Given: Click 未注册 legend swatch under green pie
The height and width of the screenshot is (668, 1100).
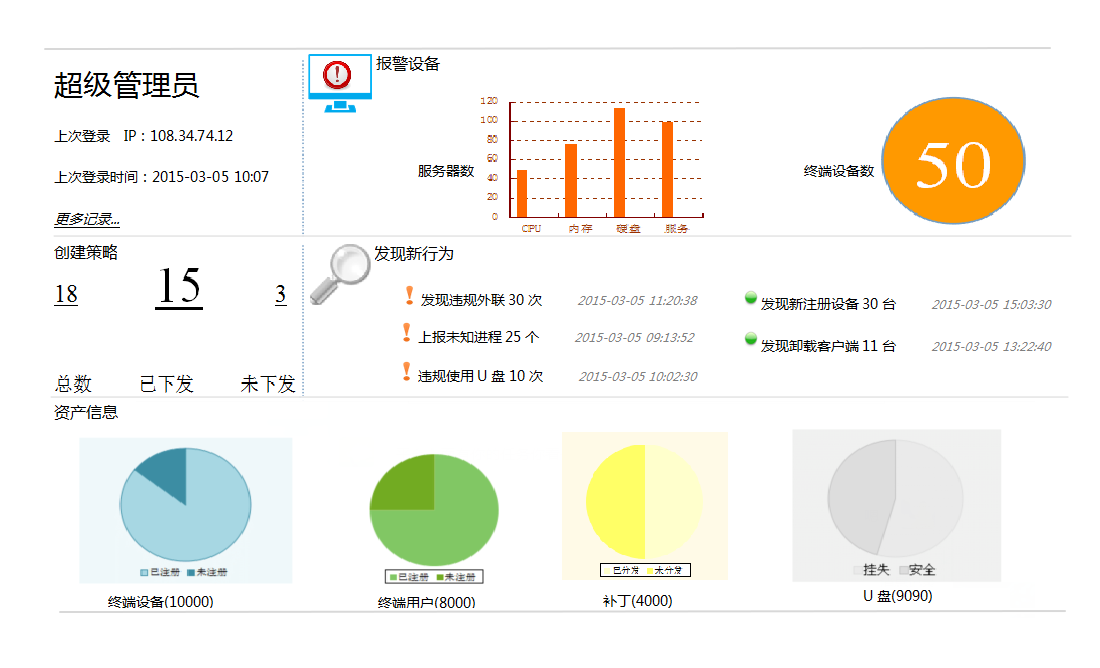Looking at the screenshot, I should click(x=440, y=577).
